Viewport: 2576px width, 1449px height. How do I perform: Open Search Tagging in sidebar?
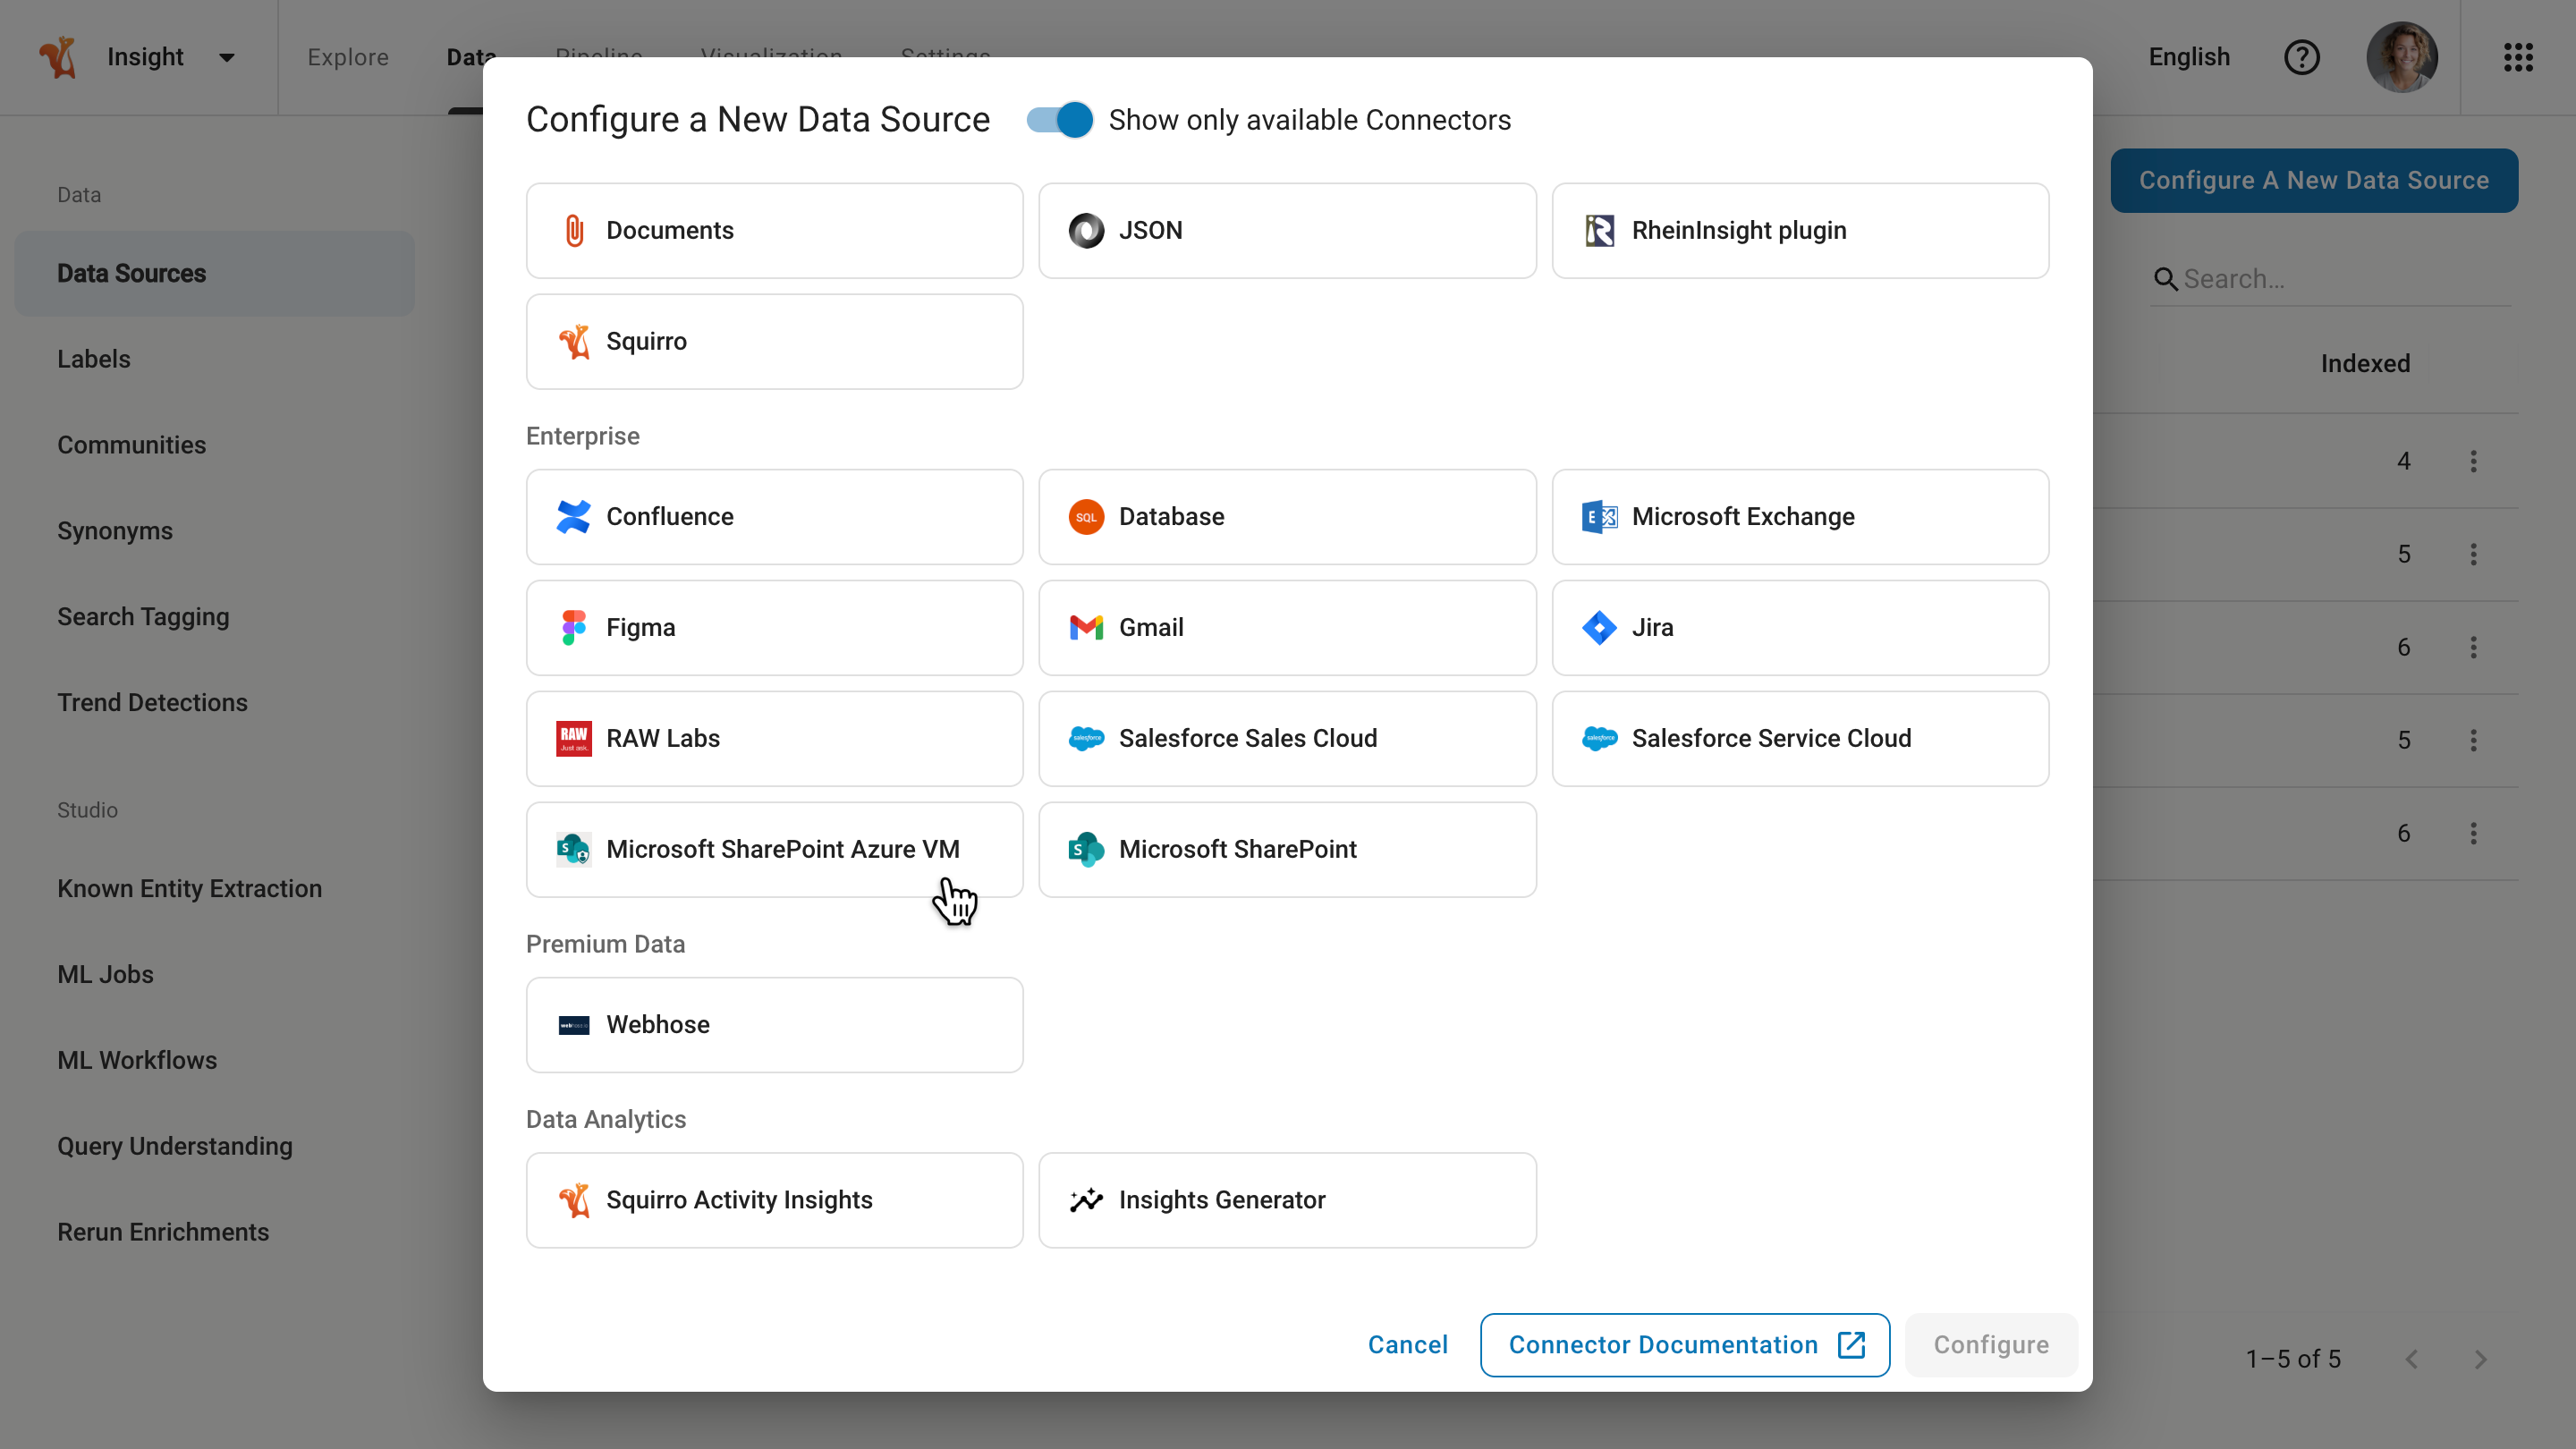click(x=143, y=617)
